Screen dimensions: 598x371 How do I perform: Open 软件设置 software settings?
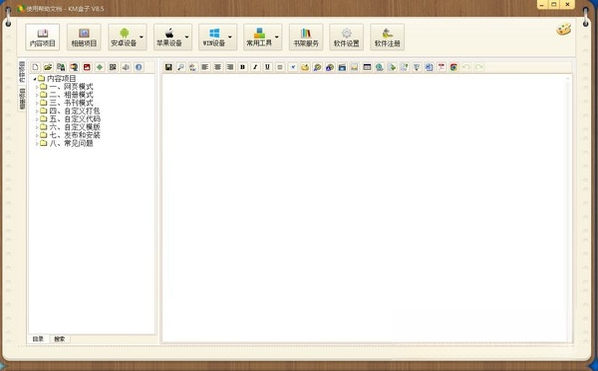click(346, 37)
